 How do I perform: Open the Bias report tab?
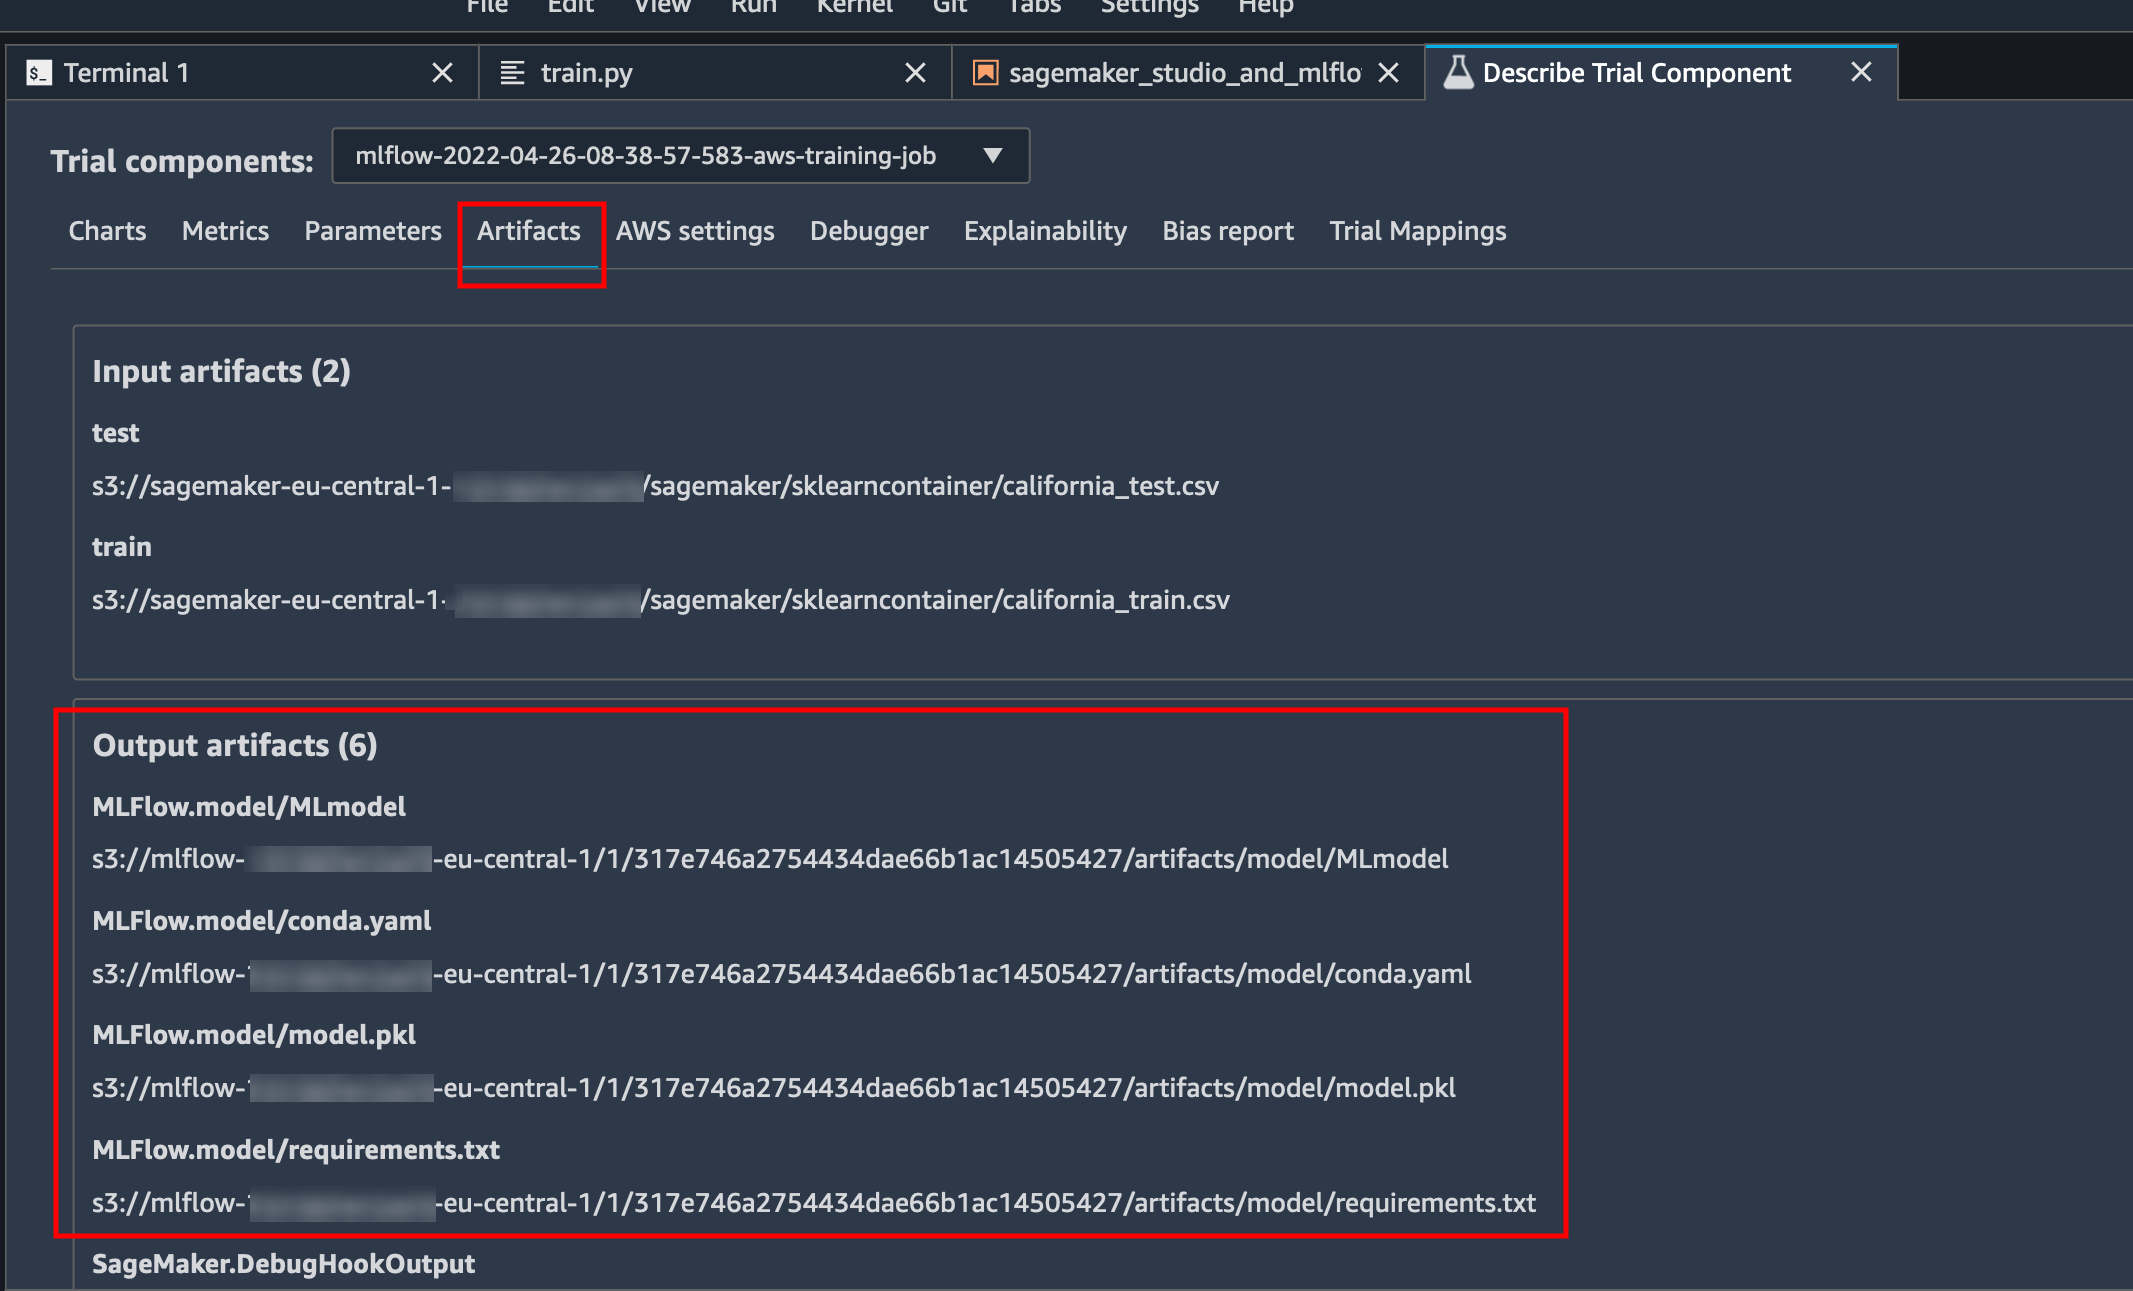coord(1228,231)
